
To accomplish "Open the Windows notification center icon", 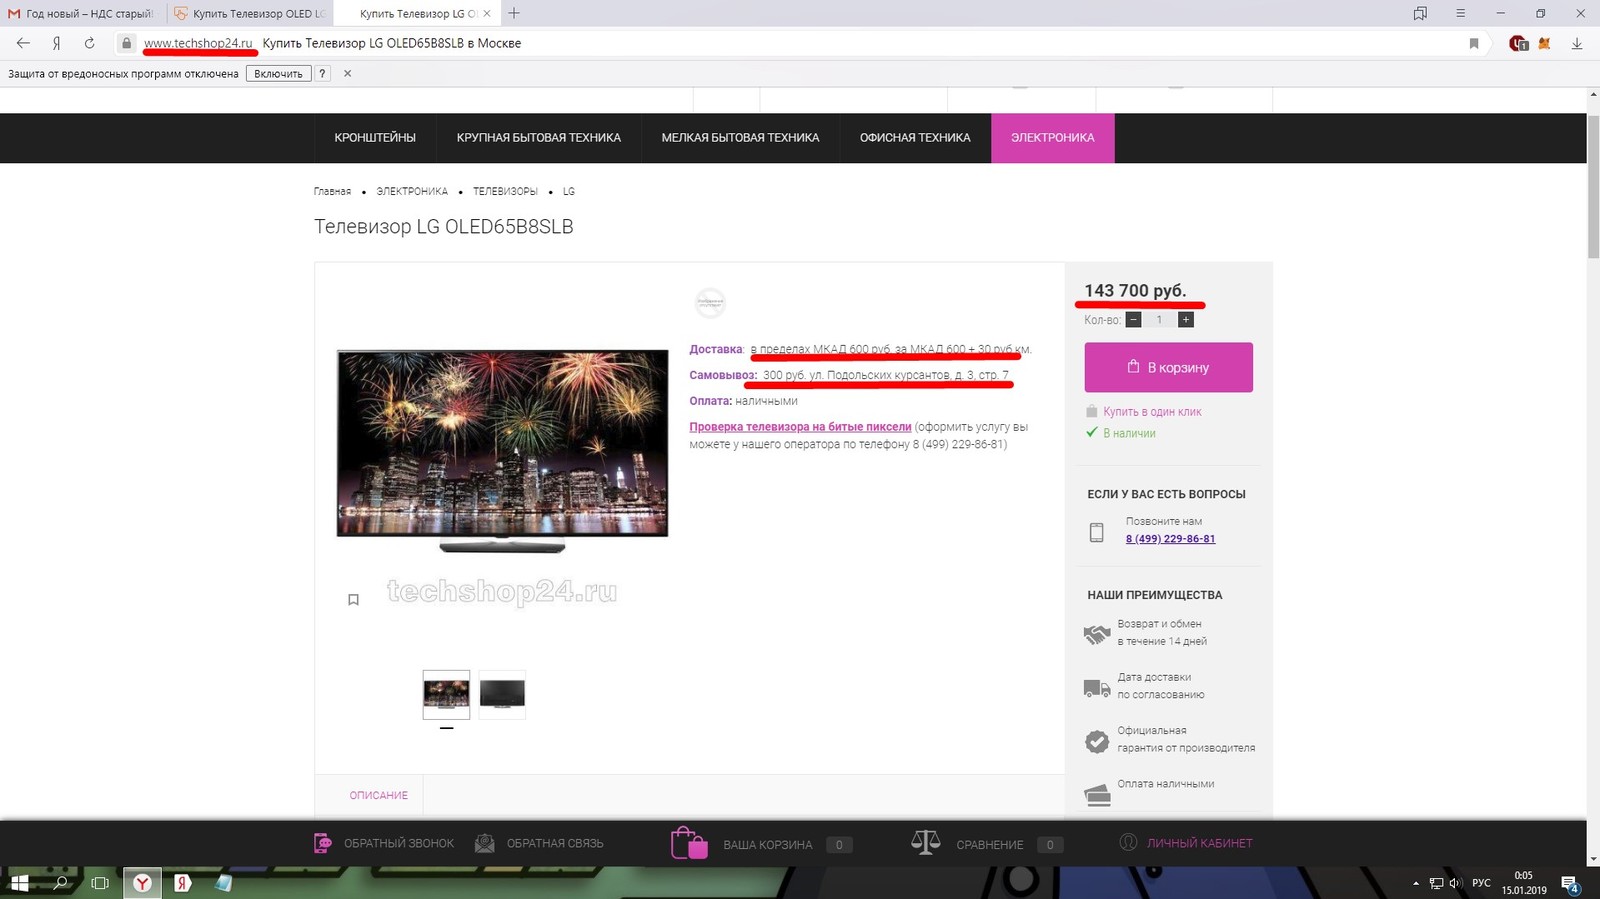I will [x=1570, y=884].
